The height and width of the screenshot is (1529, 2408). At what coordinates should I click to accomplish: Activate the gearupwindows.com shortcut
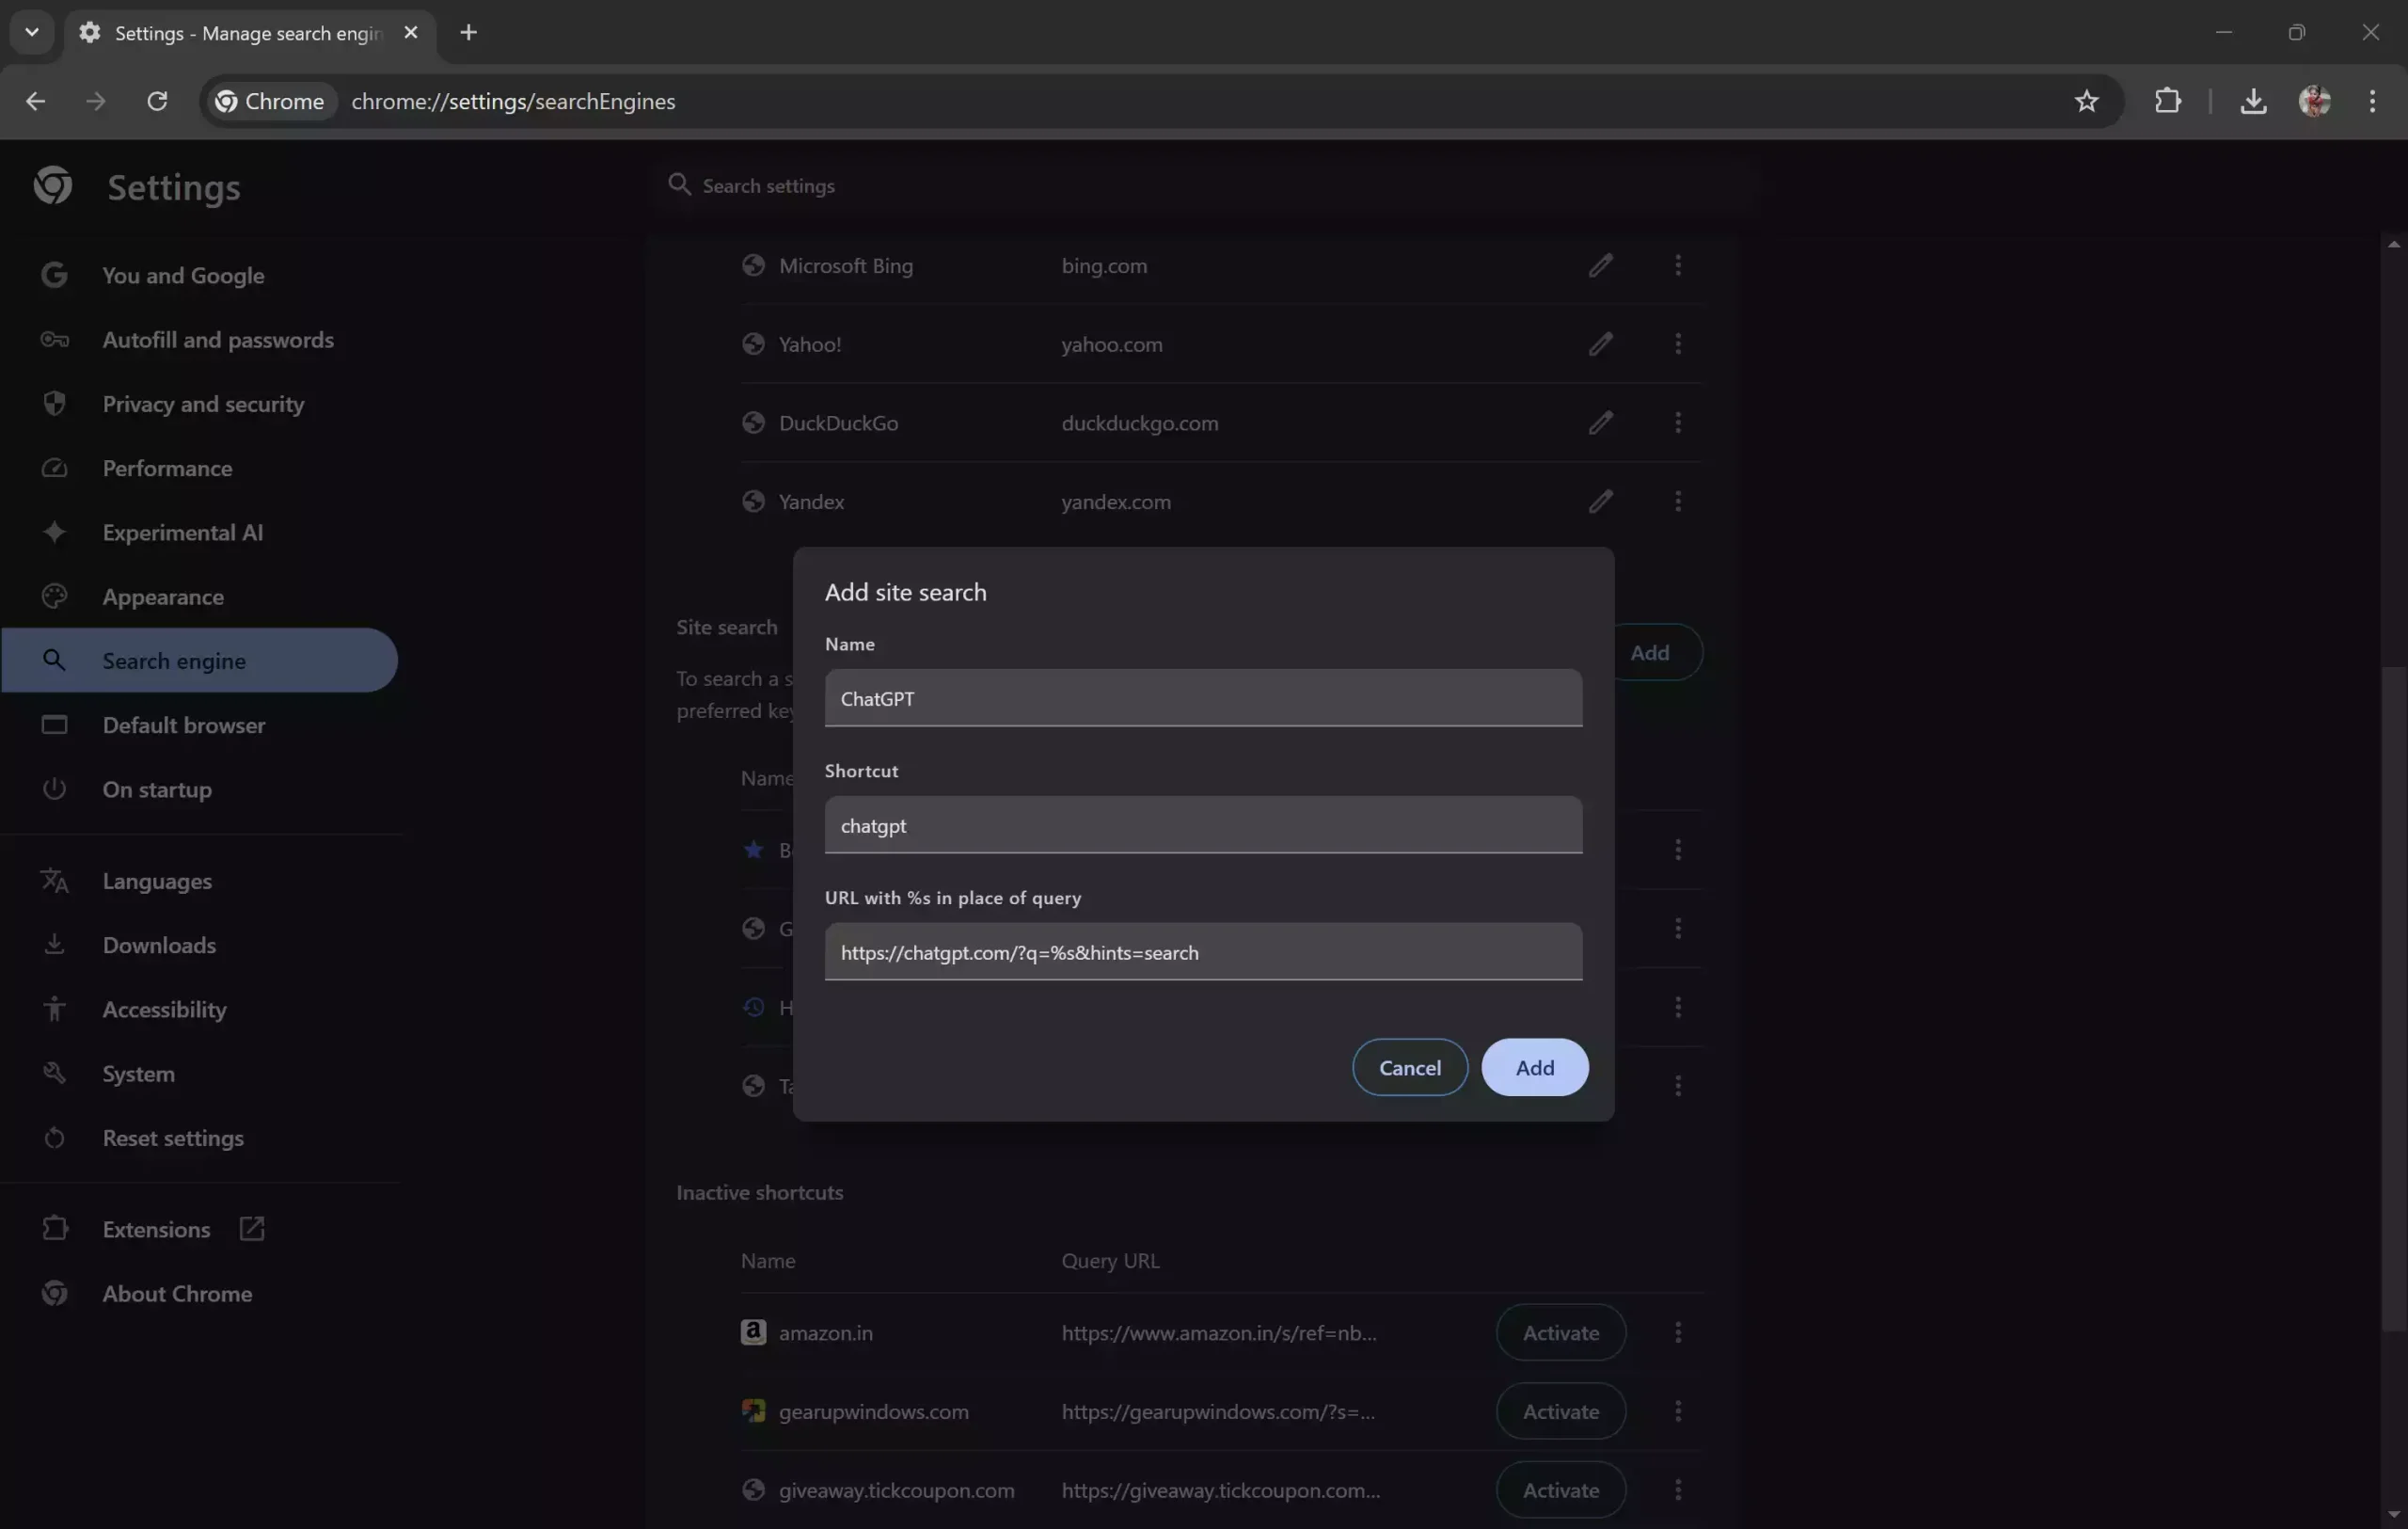pyautogui.click(x=1560, y=1411)
